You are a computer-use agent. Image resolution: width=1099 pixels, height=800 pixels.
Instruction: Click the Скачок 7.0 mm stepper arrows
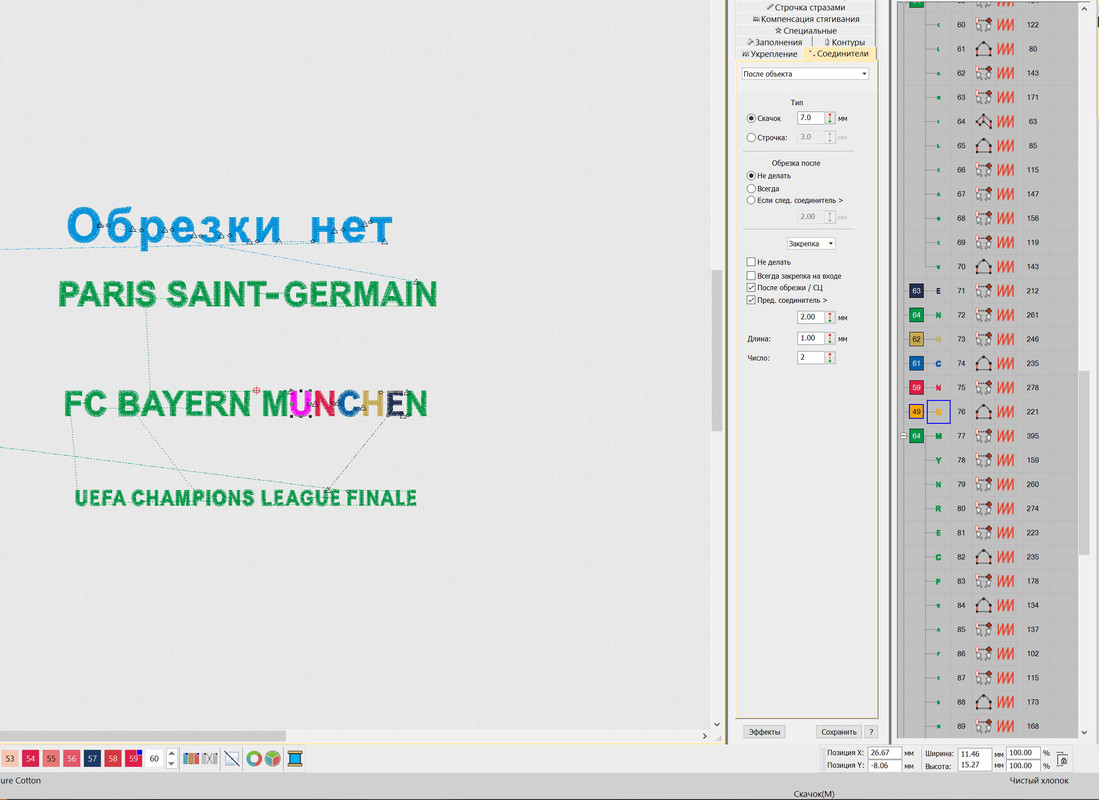coord(830,118)
